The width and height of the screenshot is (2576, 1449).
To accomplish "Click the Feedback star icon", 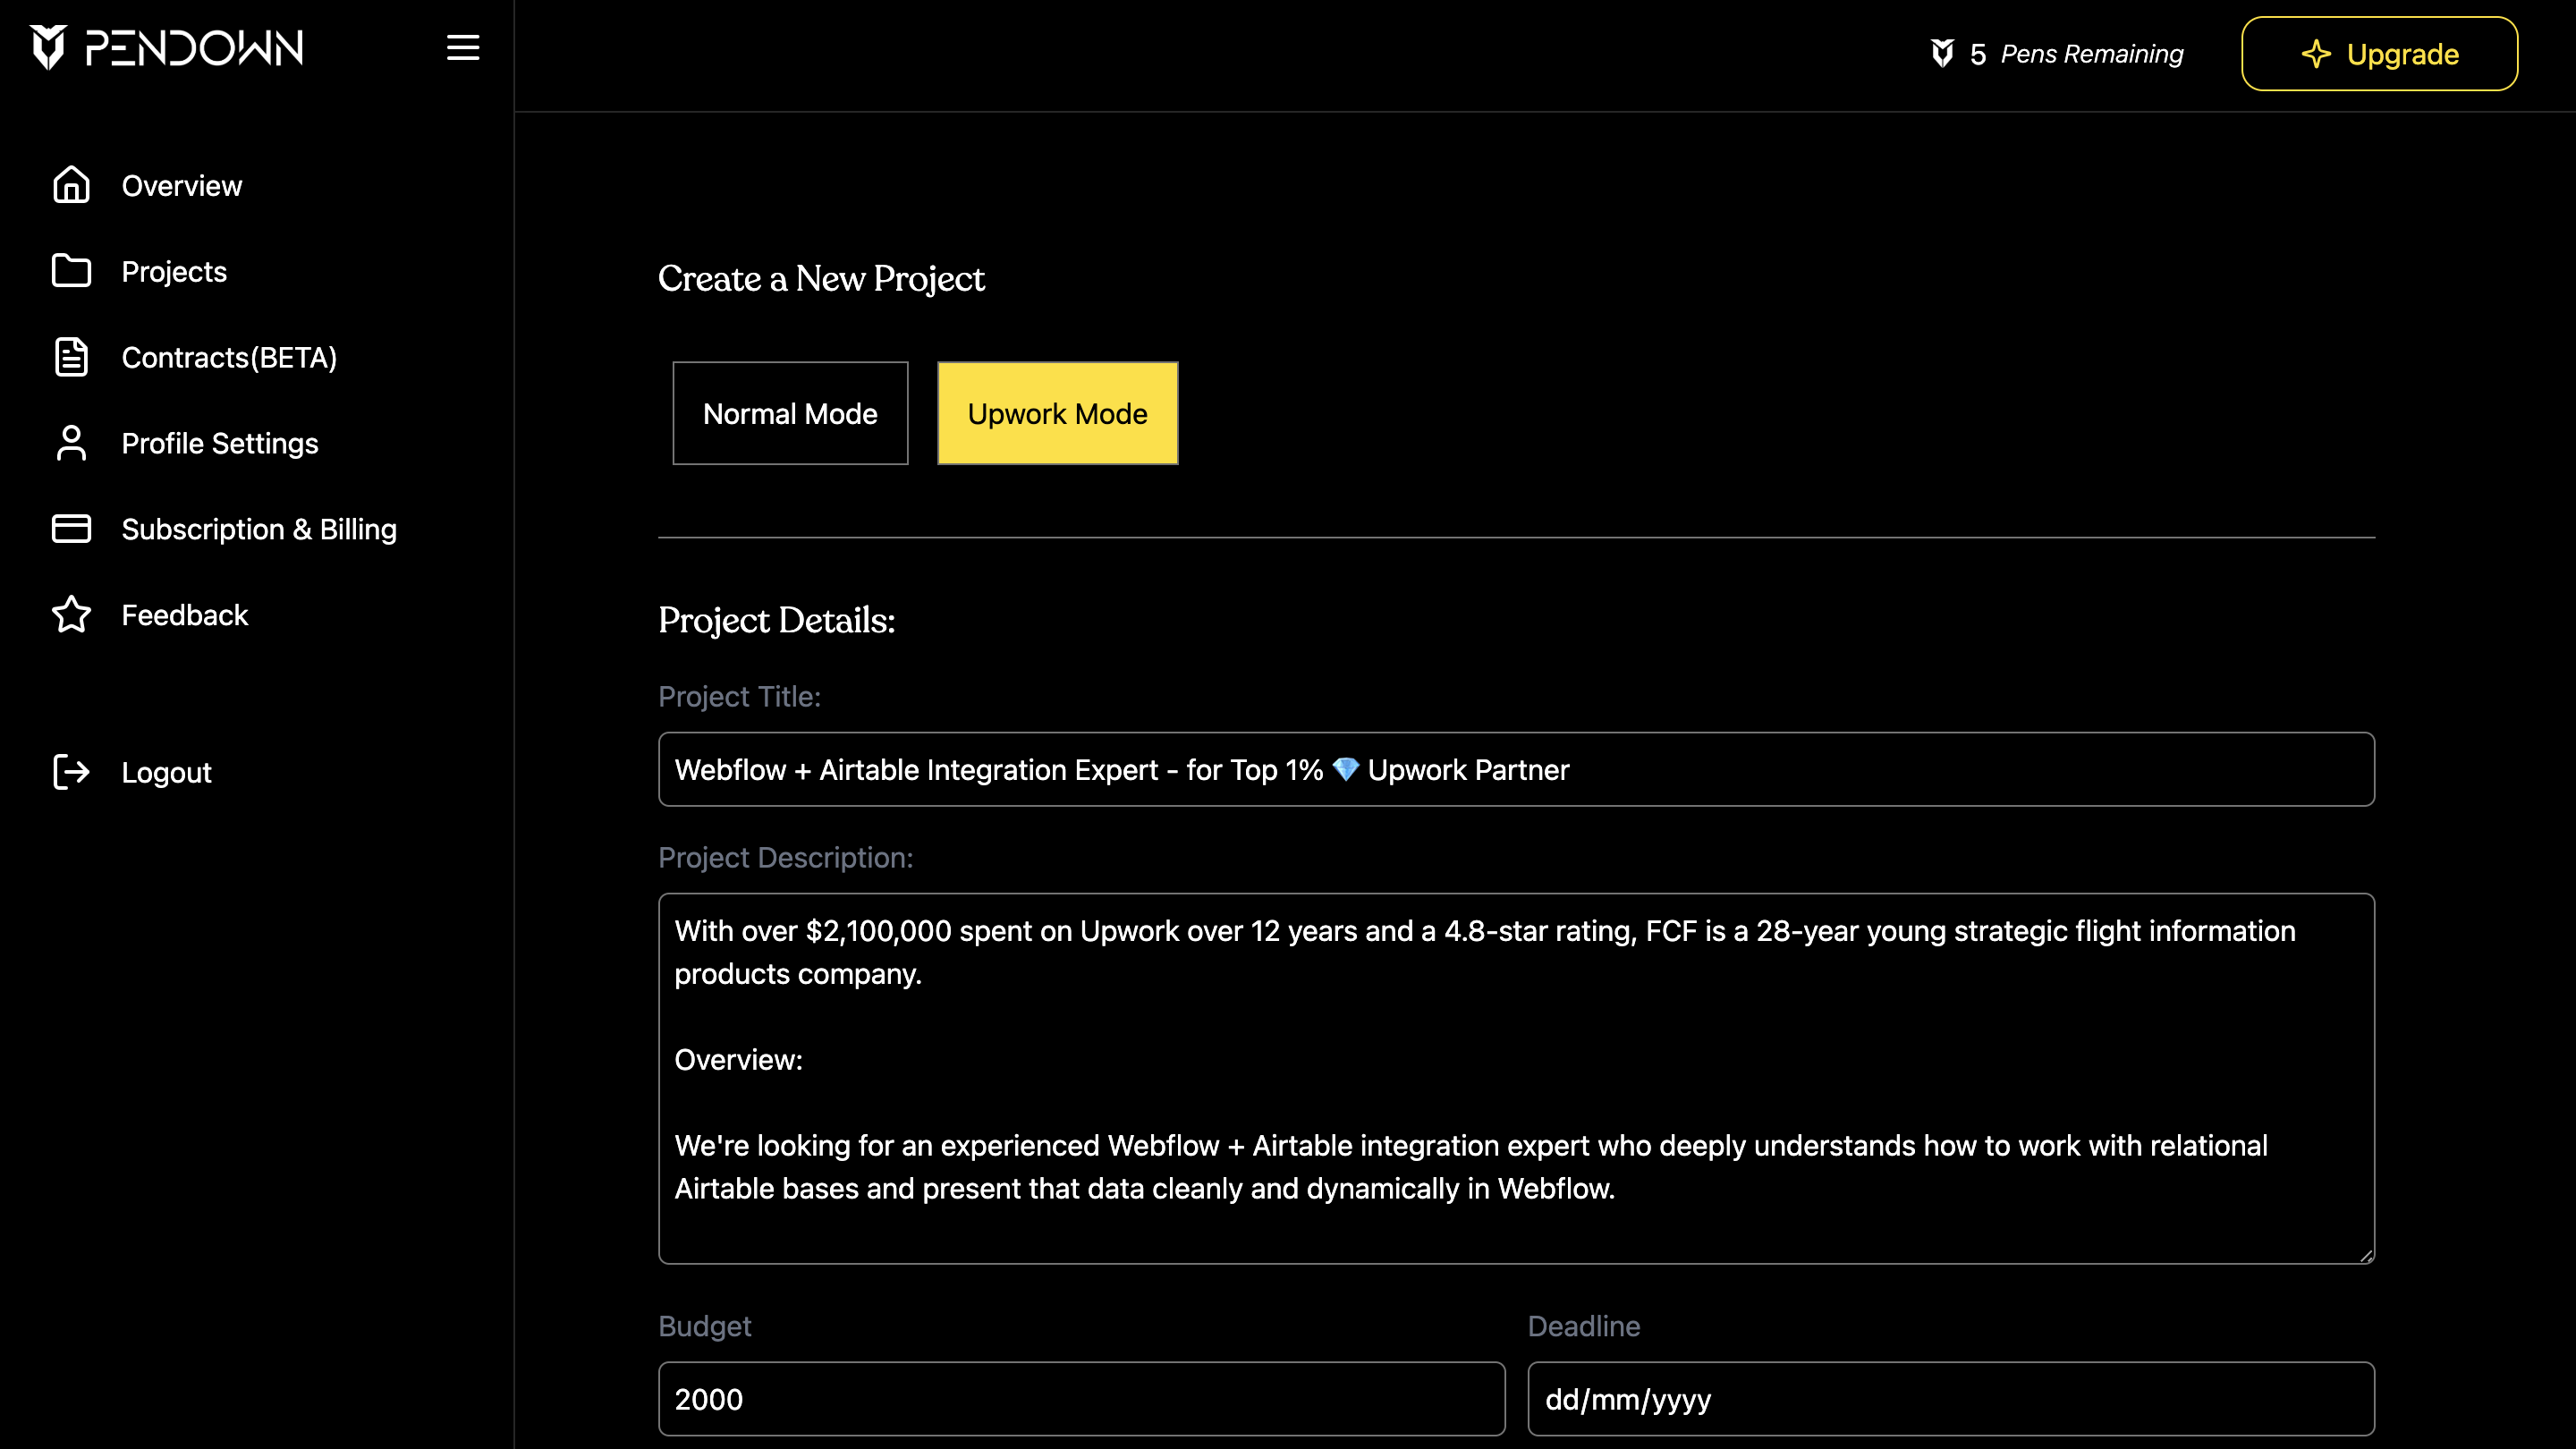I will 71,614.
